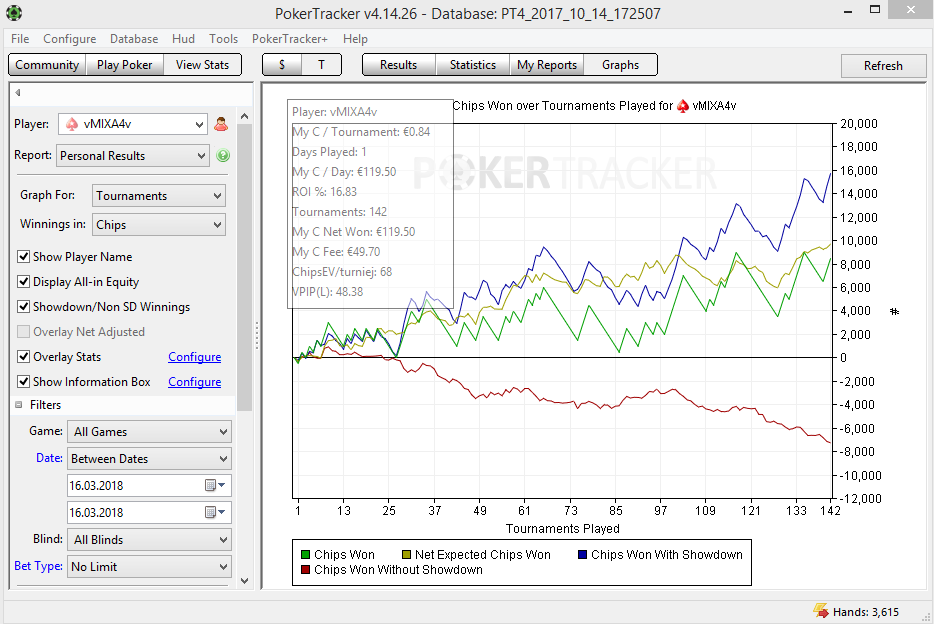Click the green Chips Won legend swatch
Screen dimensions: 934x624
click(x=306, y=554)
